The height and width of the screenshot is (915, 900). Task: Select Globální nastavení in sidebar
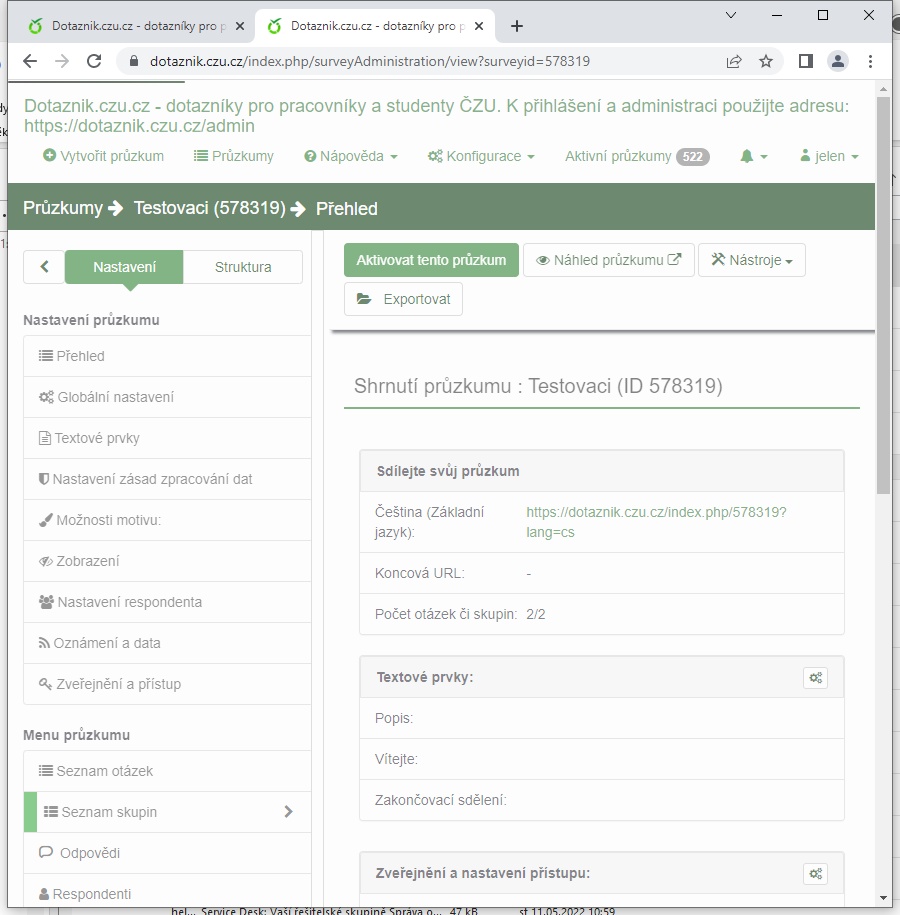click(x=115, y=397)
